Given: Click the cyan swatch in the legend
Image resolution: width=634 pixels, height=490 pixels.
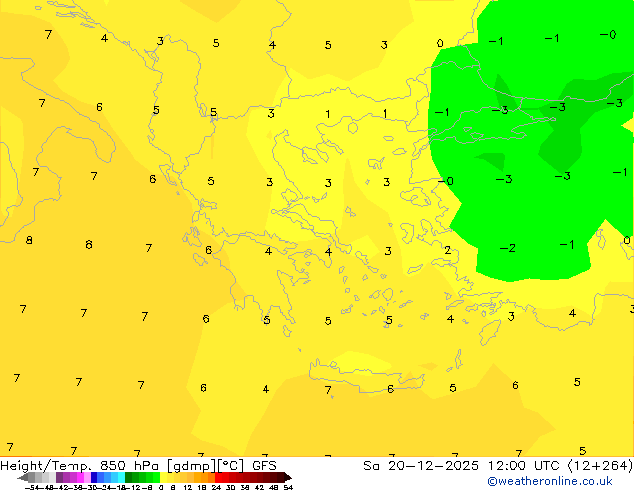Looking at the screenshot, I should (x=122, y=478).
